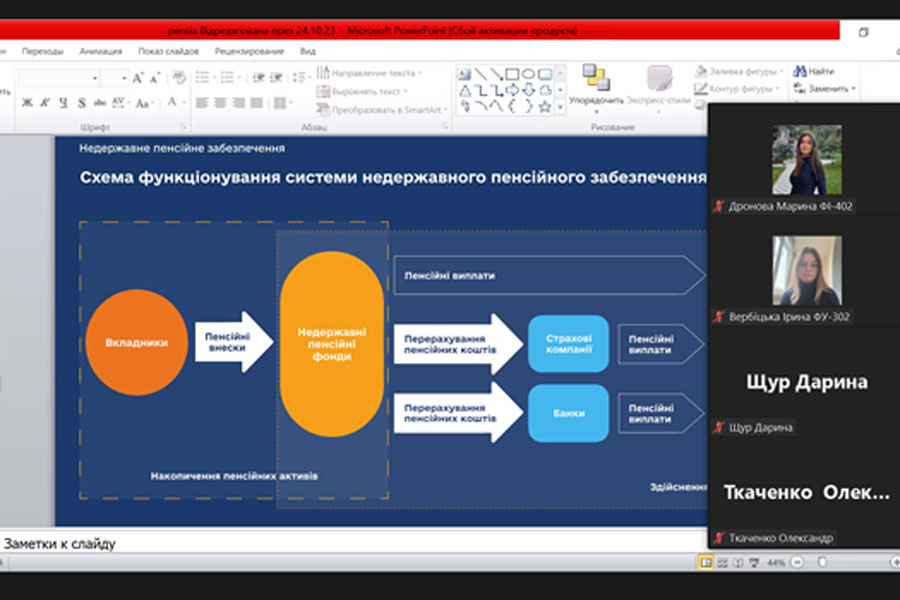
Task: Open the Анимация ribbon tab
Action: coord(101,51)
